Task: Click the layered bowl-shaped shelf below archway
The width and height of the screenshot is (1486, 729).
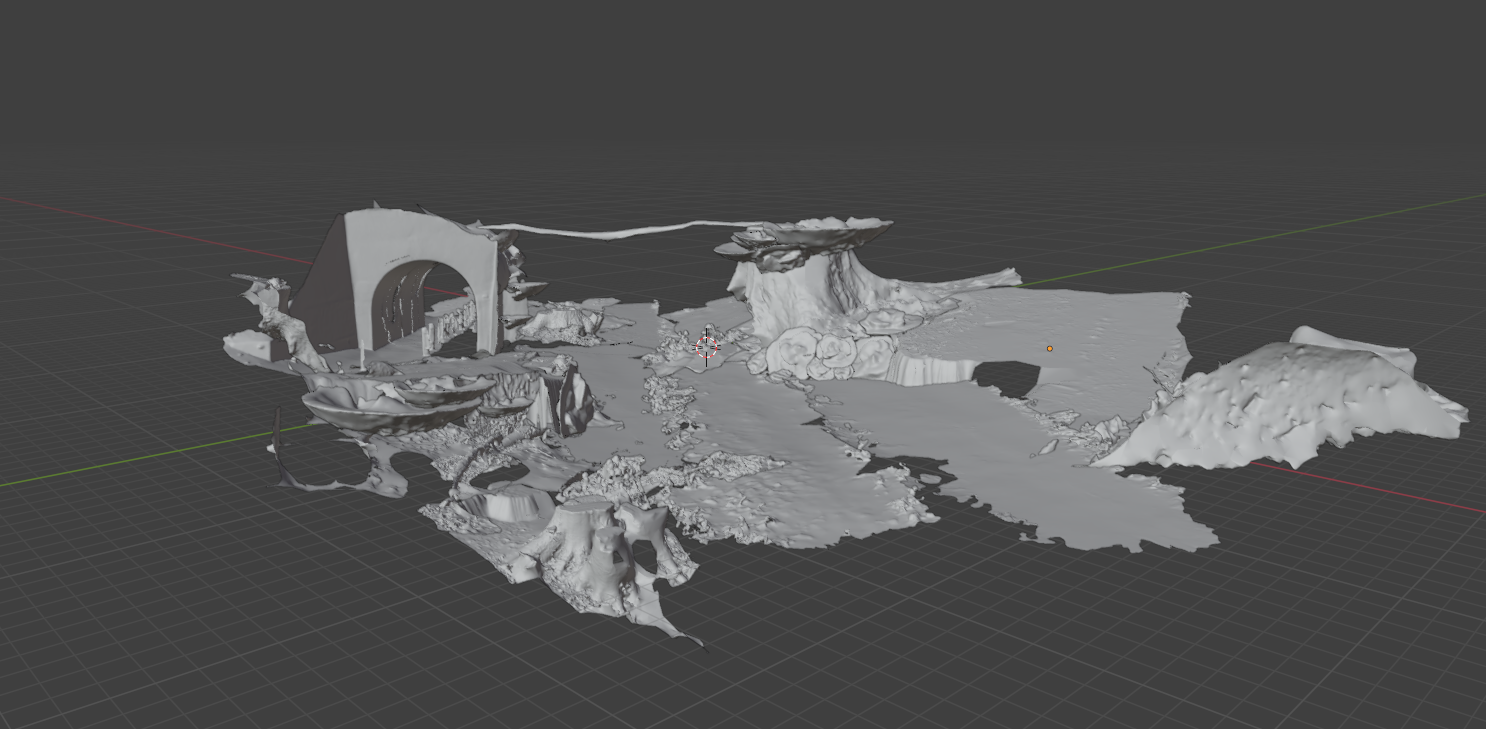Action: pyautogui.click(x=398, y=401)
